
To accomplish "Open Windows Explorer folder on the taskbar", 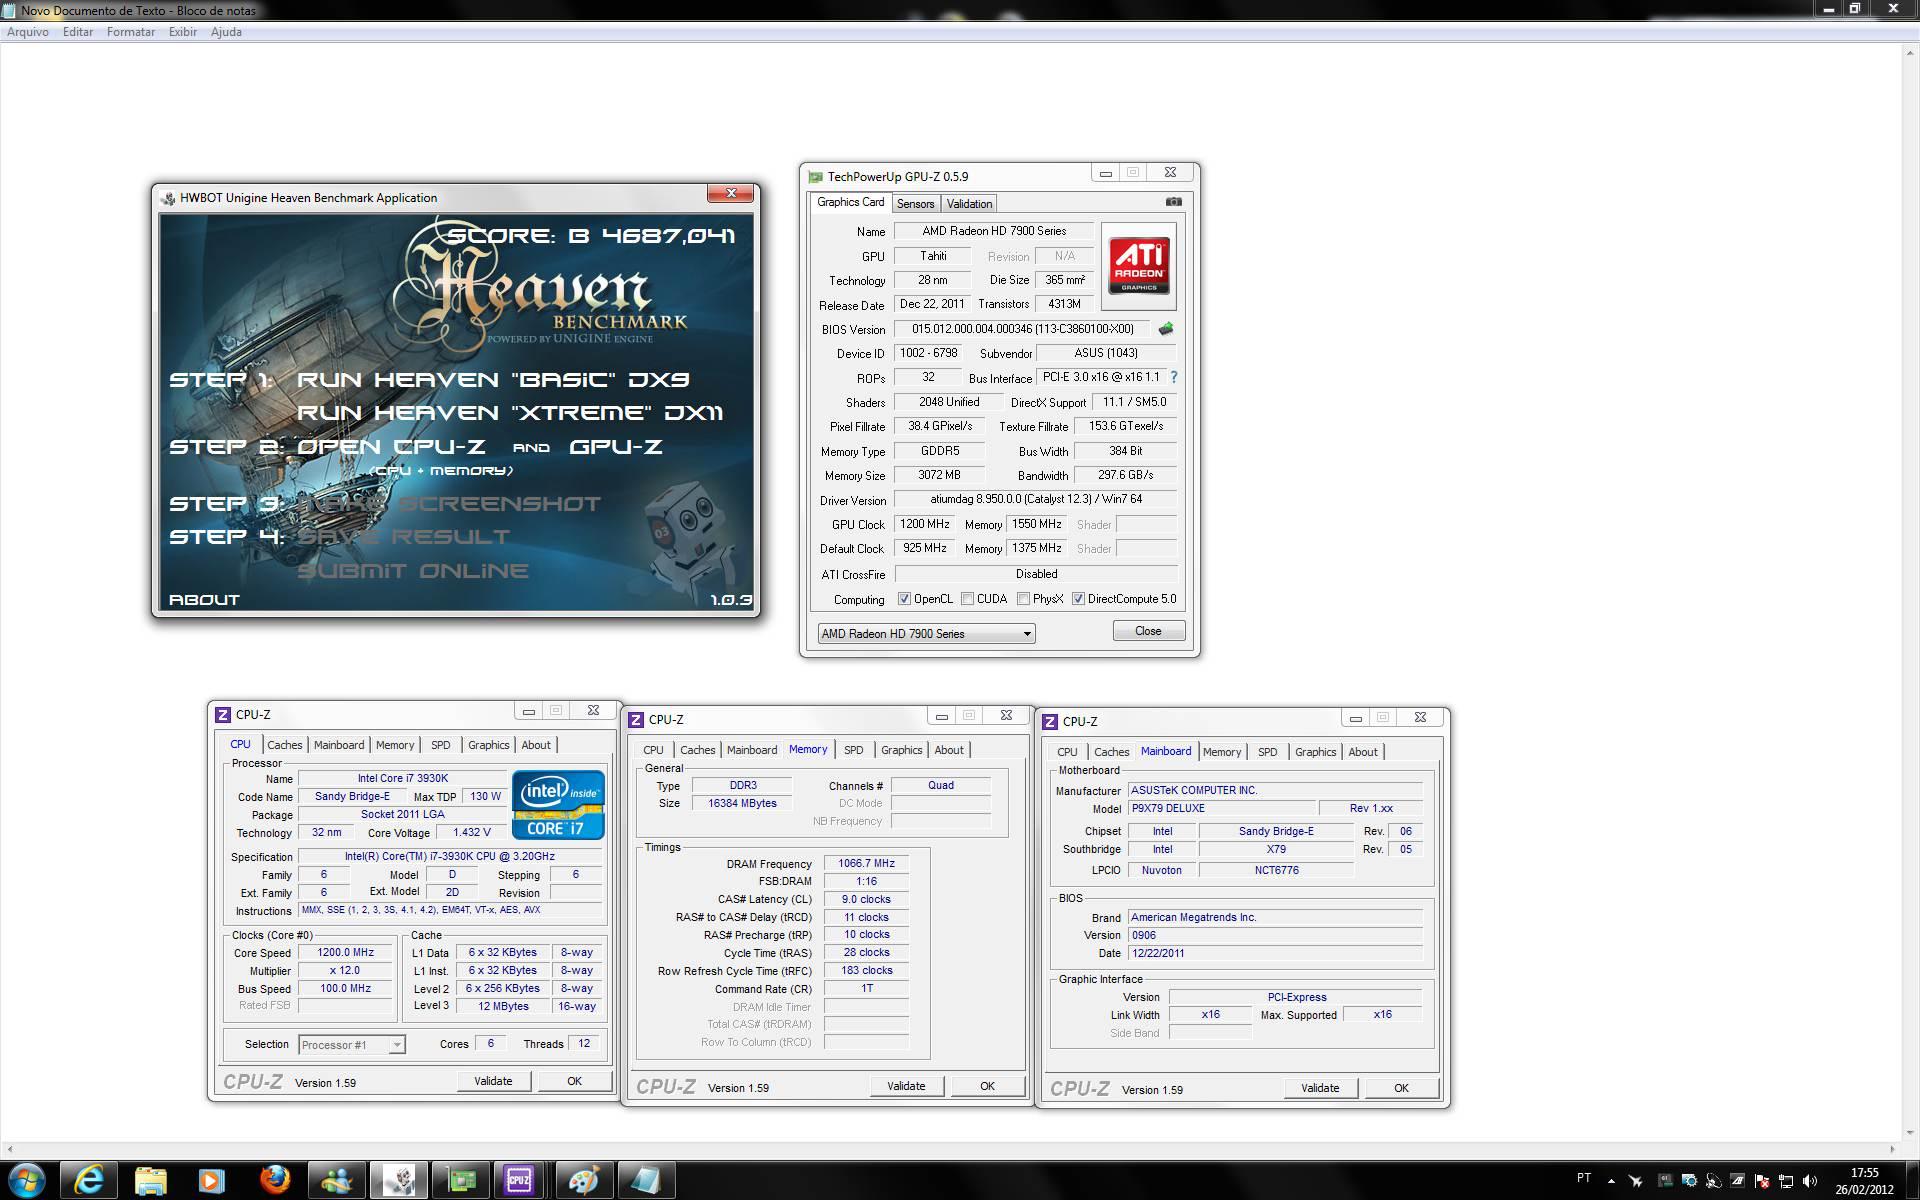I will pyautogui.click(x=150, y=1181).
